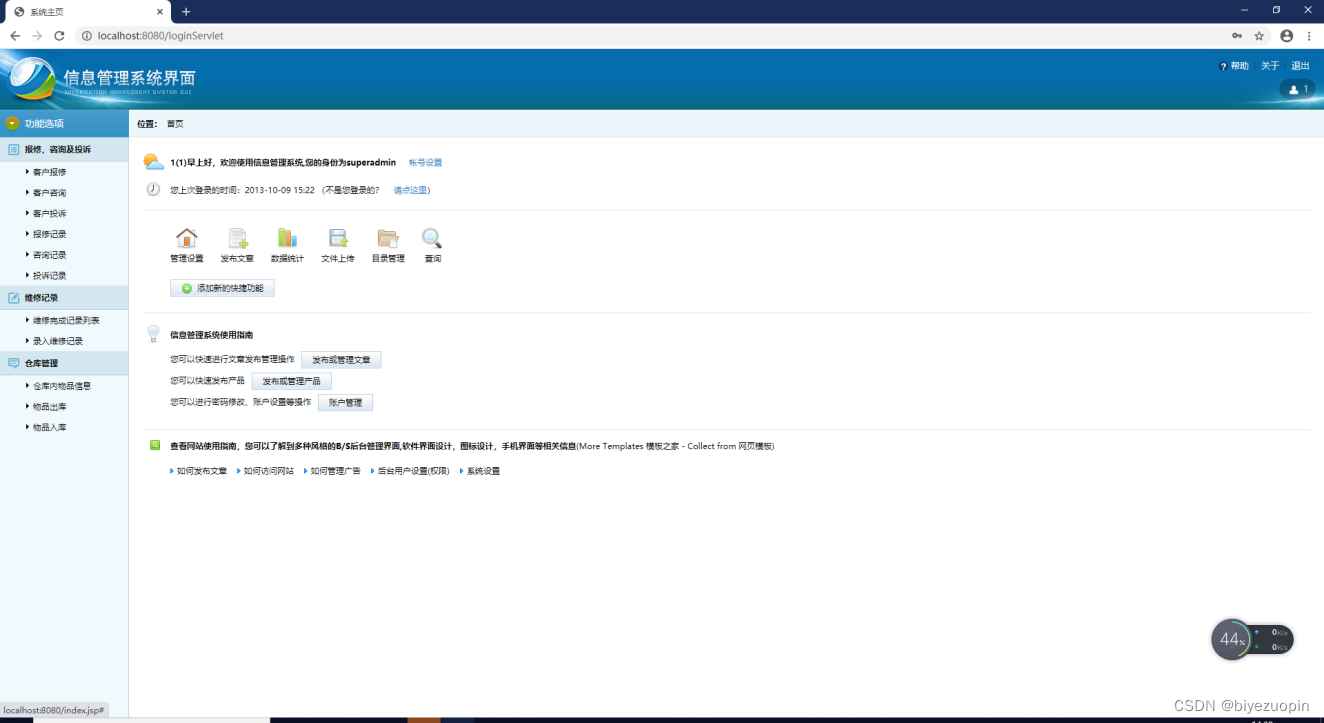Click the 首页 breadcrumb

point(175,124)
